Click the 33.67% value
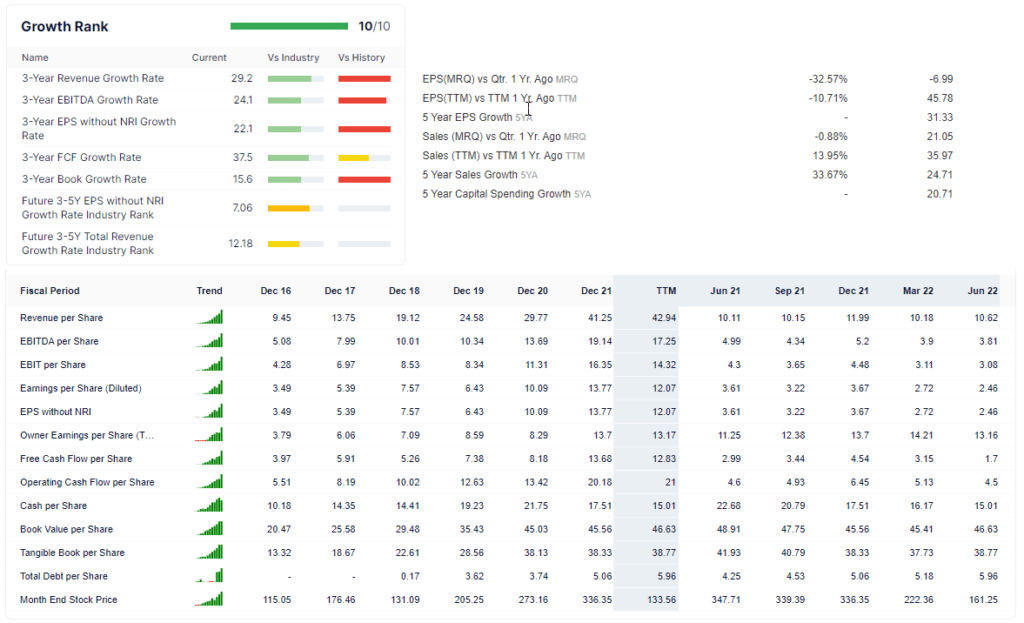 [830, 175]
